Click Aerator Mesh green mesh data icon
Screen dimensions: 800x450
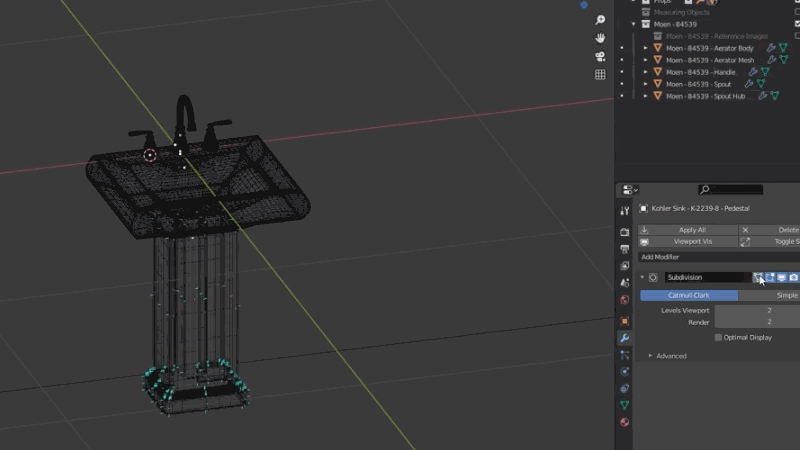coord(784,60)
